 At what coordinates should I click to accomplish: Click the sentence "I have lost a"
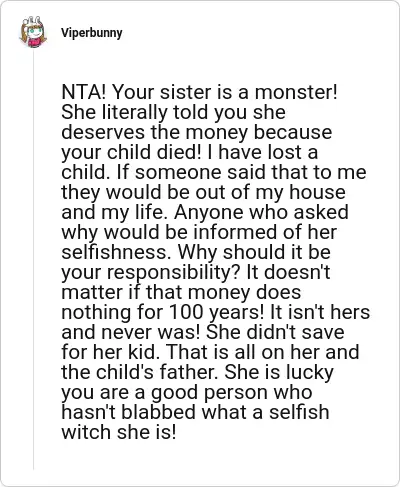(262, 152)
